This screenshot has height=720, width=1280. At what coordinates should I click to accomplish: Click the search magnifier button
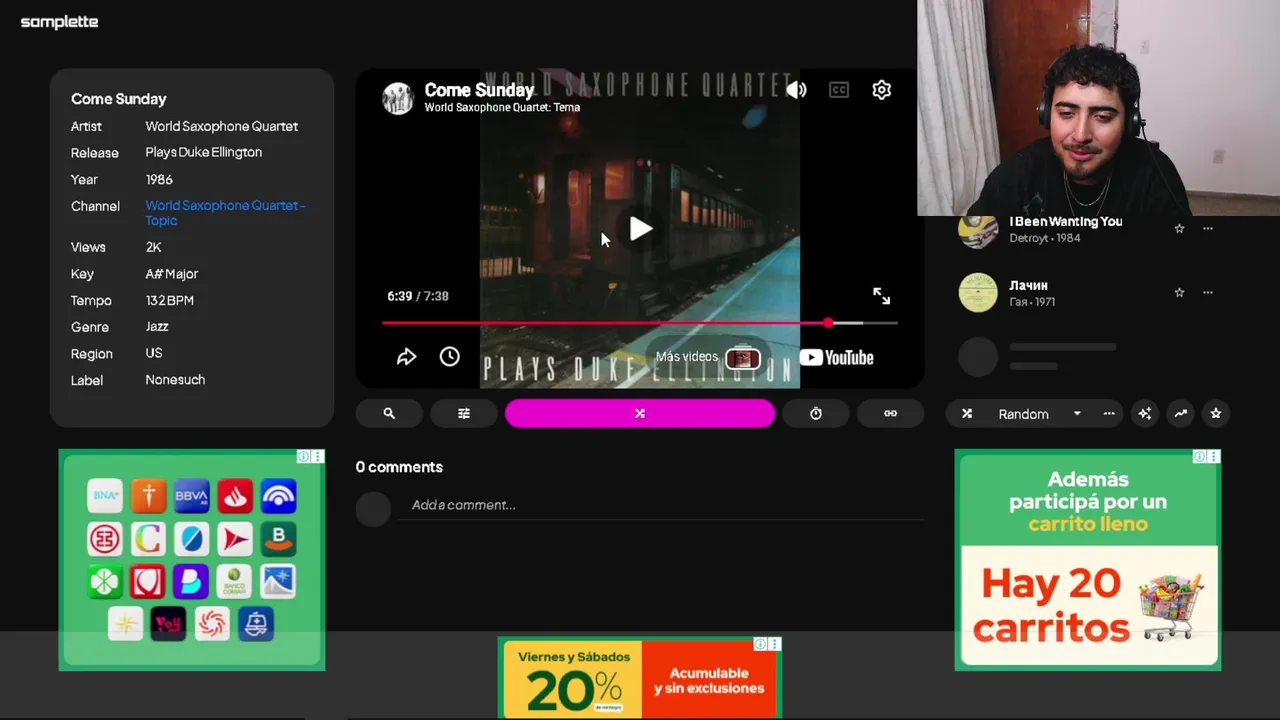389,413
